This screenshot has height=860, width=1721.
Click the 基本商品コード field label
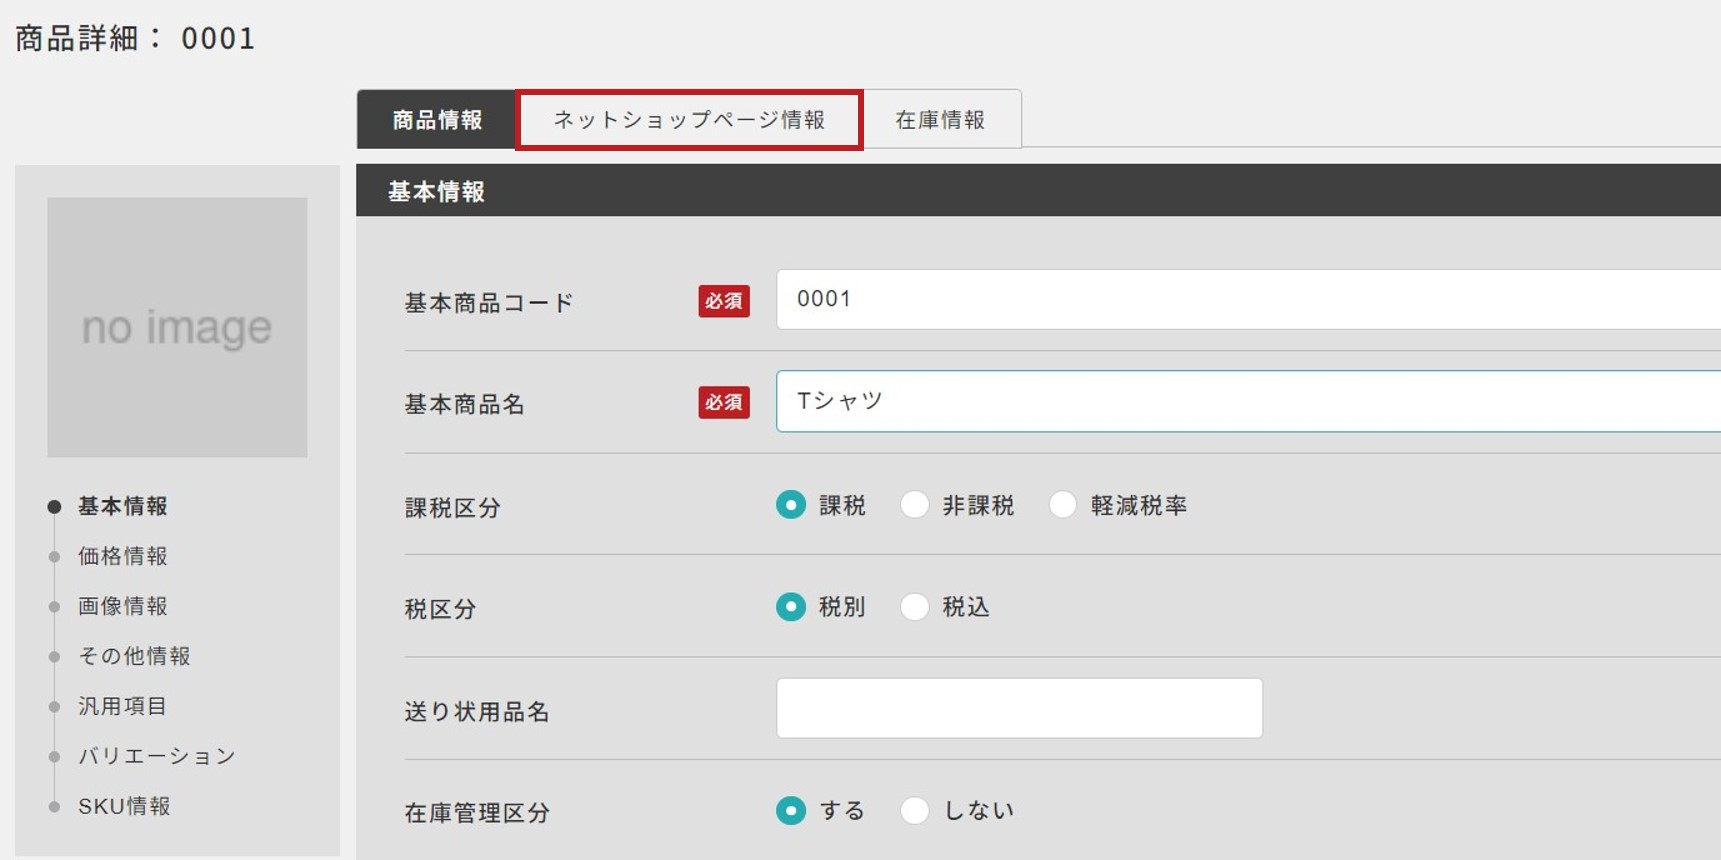tap(489, 303)
